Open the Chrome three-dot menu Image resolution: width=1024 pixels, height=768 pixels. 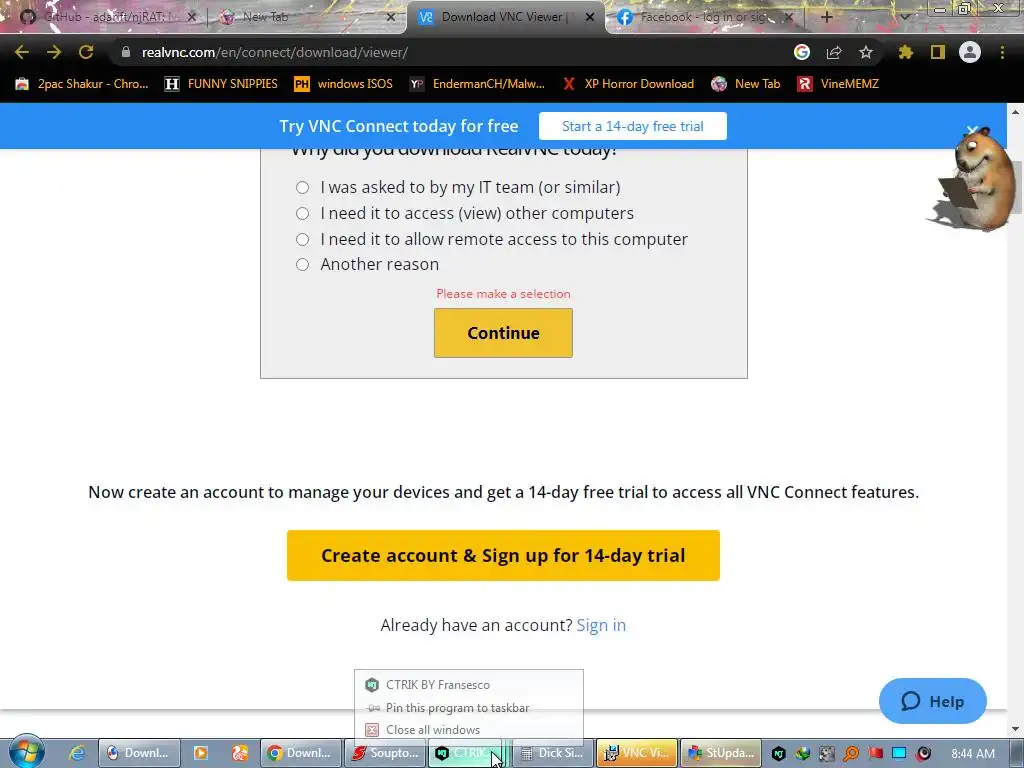pos(1002,52)
